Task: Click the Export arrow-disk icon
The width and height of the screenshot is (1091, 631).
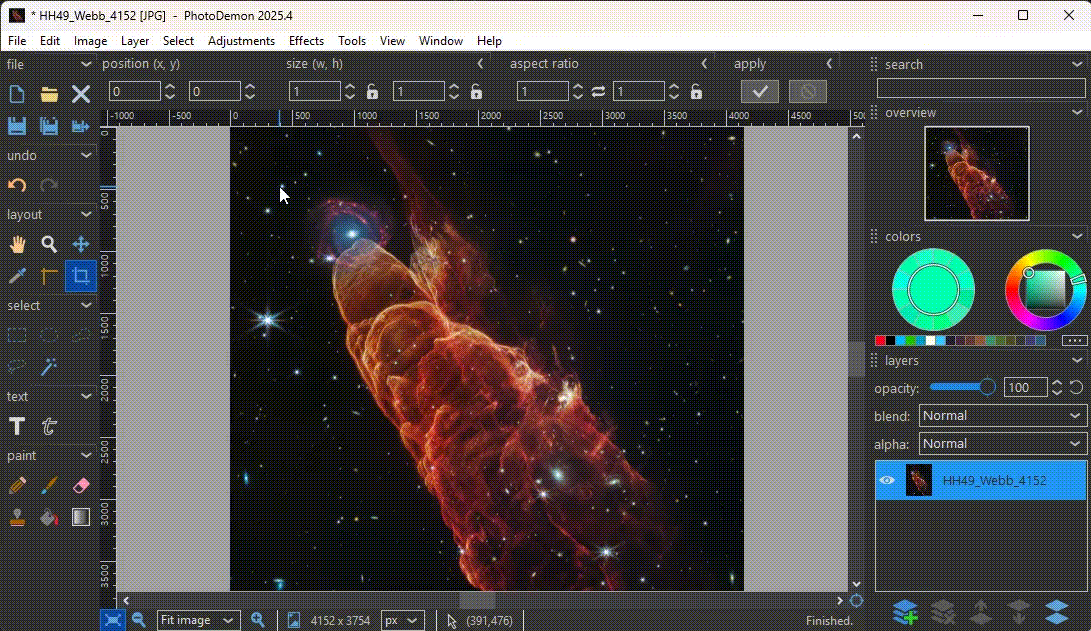Action: (x=81, y=126)
